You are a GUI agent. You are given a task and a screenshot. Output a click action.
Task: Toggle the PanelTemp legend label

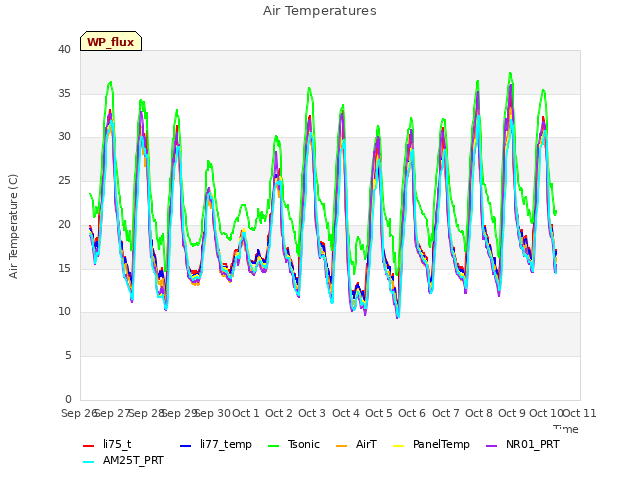[441, 444]
